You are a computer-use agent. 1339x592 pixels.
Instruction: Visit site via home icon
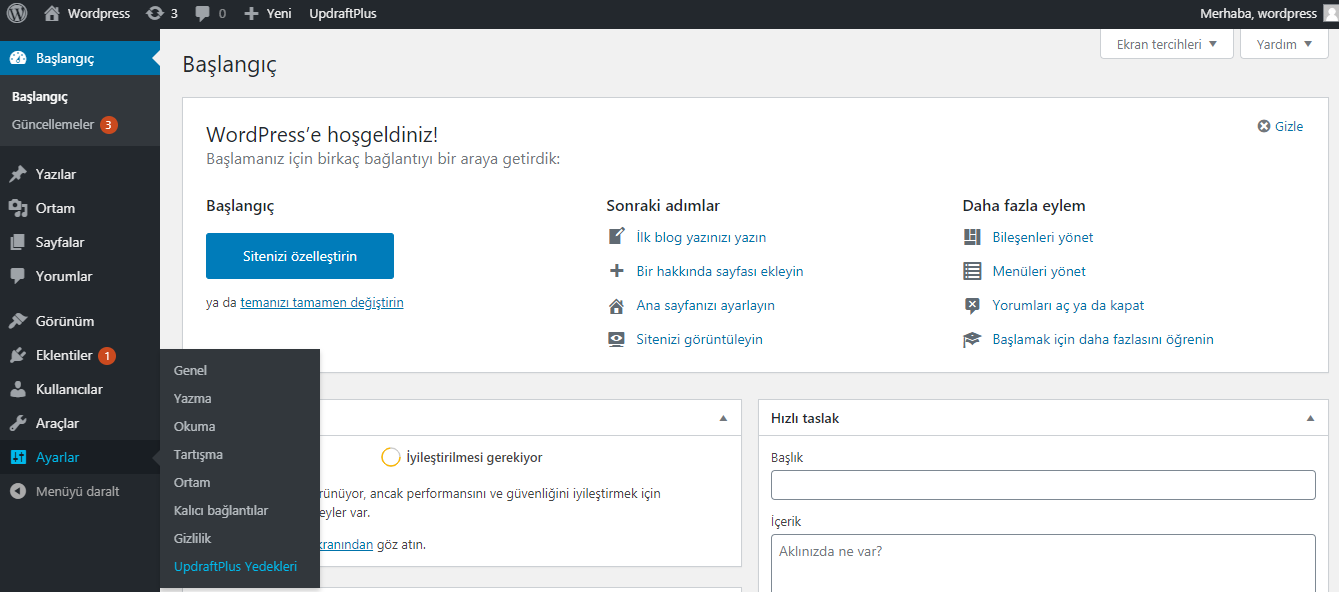pos(52,14)
